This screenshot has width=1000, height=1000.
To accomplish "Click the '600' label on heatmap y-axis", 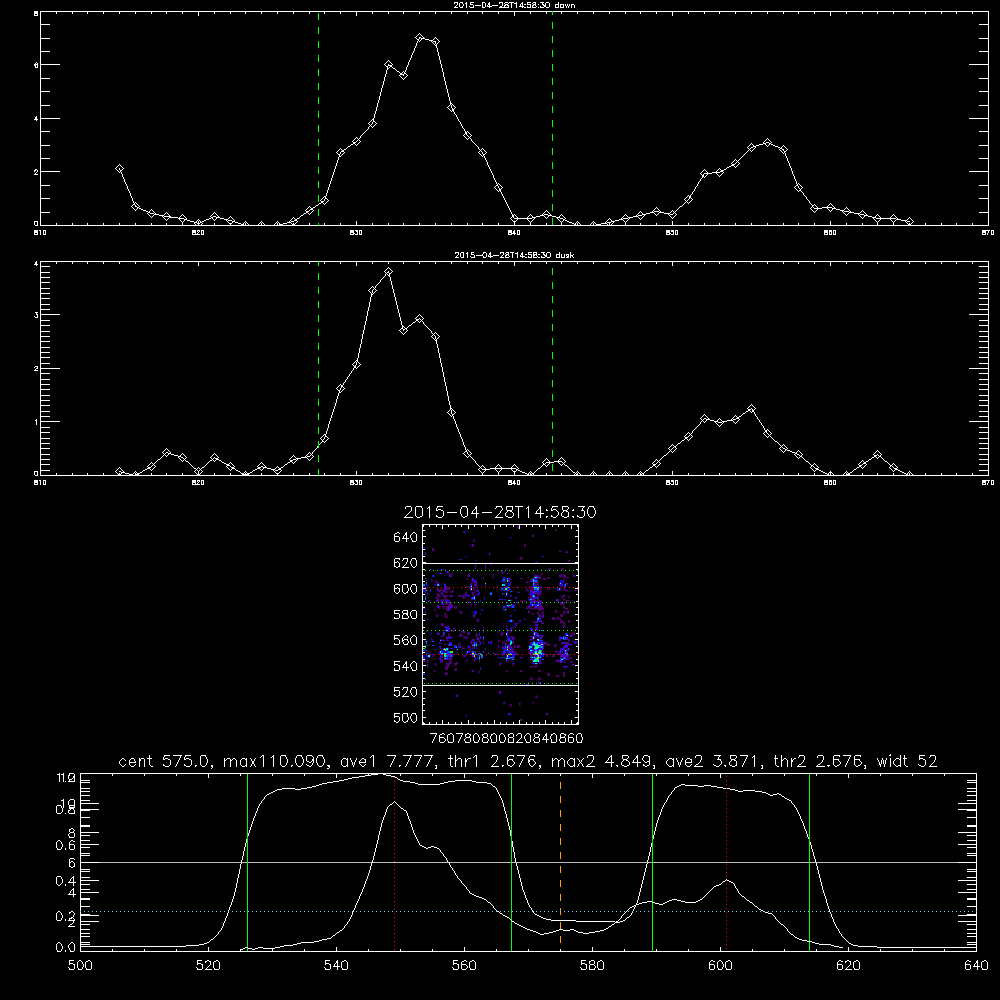I will coord(406,589).
